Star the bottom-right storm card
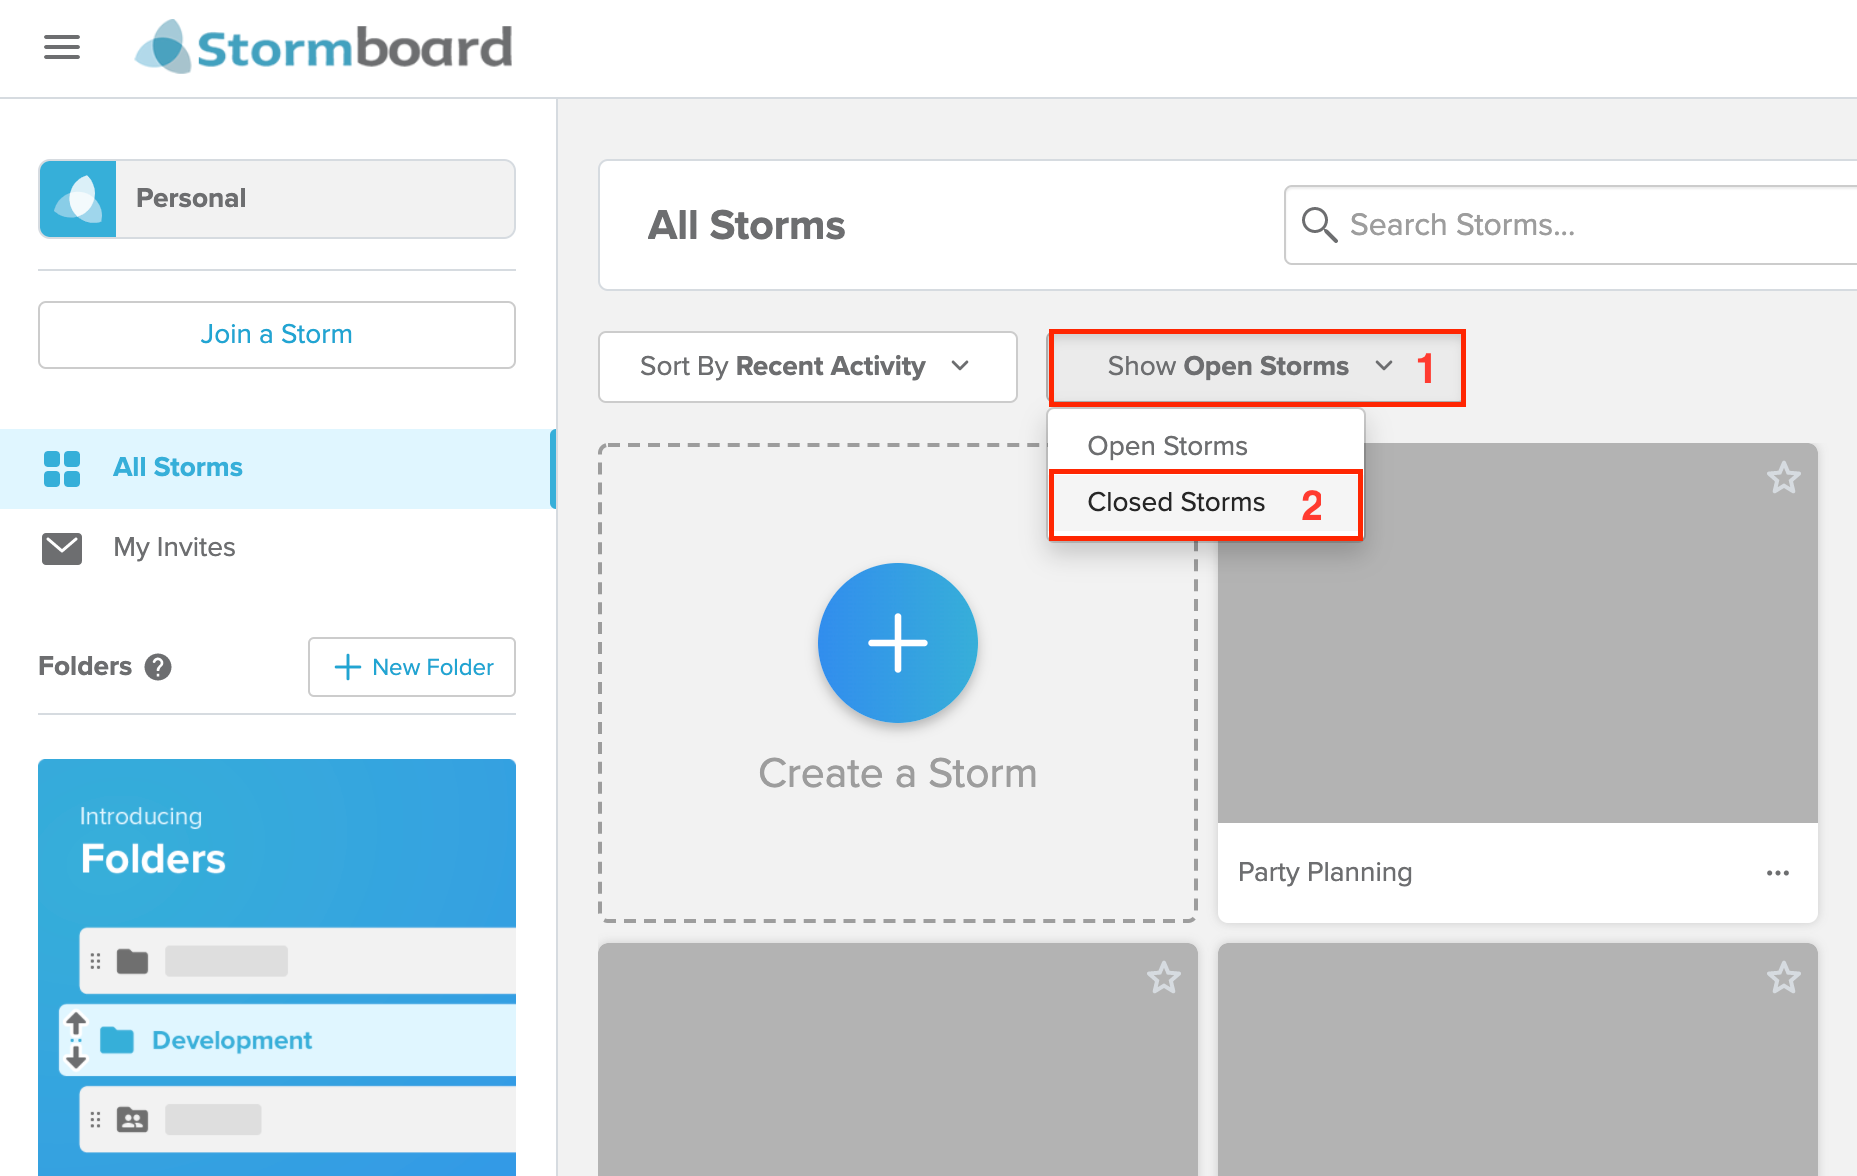1857x1176 pixels. (1783, 978)
